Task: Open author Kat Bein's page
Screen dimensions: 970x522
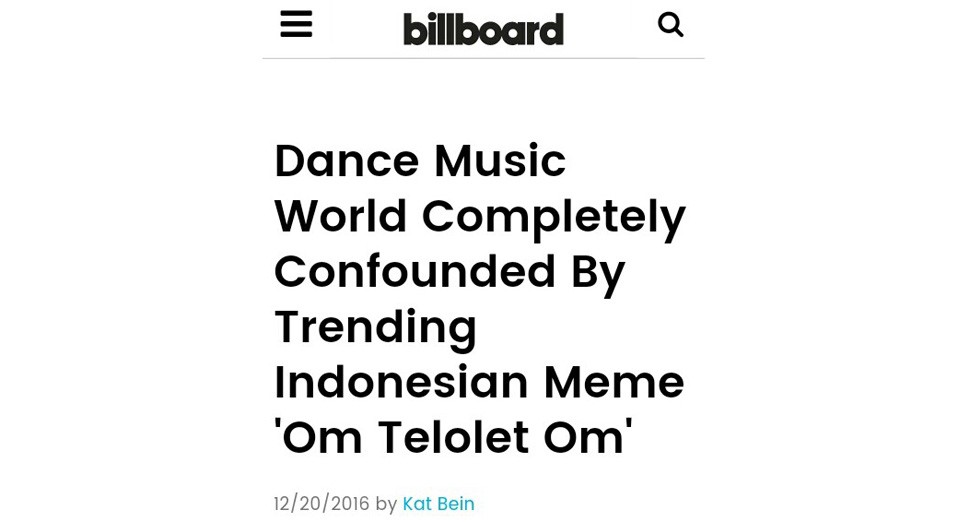Action: 438,504
